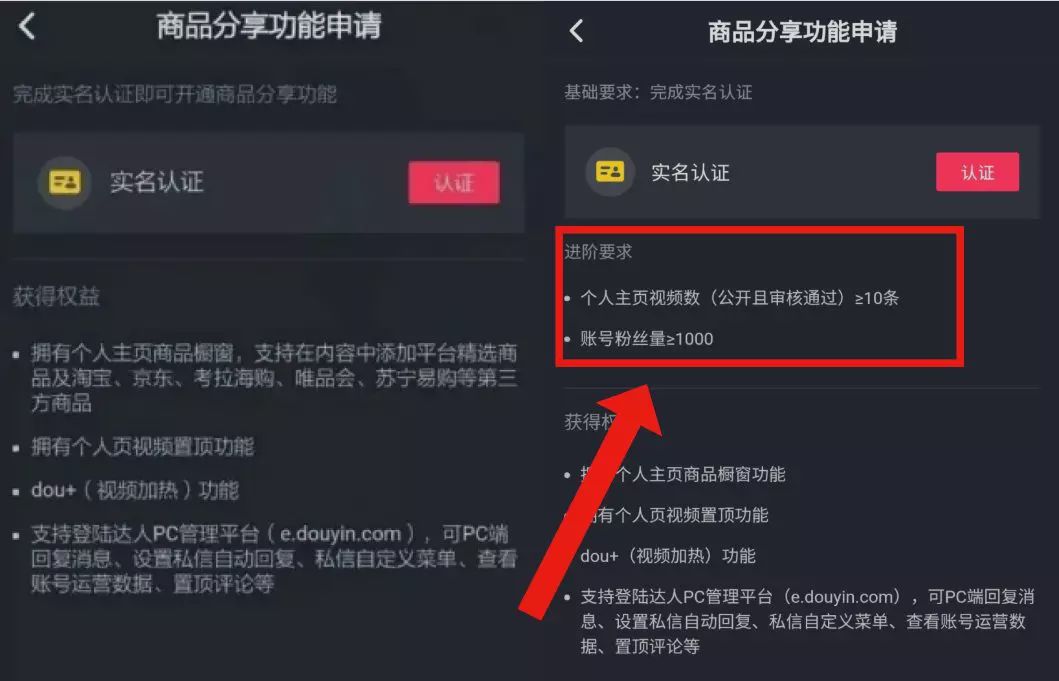
Task: Go back using right screen's back arrow
Action: click(x=576, y=30)
